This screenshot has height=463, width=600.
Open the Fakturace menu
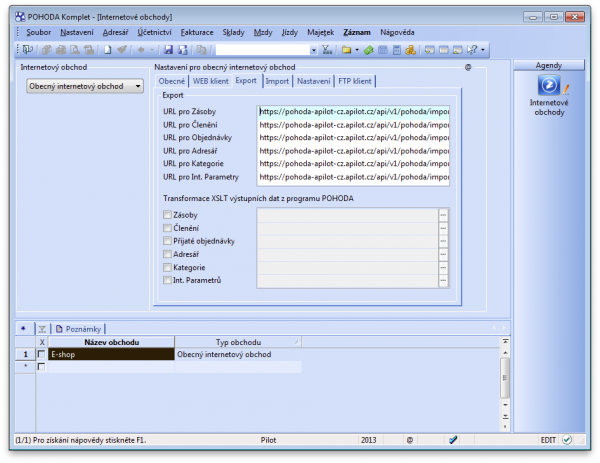(197, 32)
